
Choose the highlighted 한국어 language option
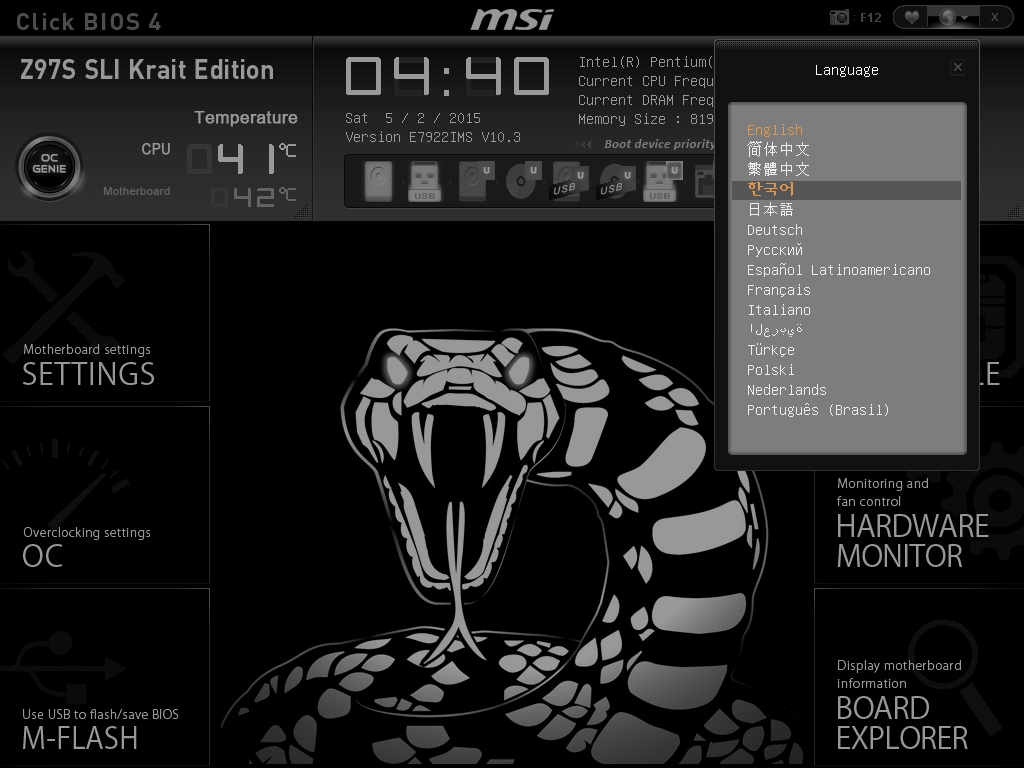coord(846,190)
